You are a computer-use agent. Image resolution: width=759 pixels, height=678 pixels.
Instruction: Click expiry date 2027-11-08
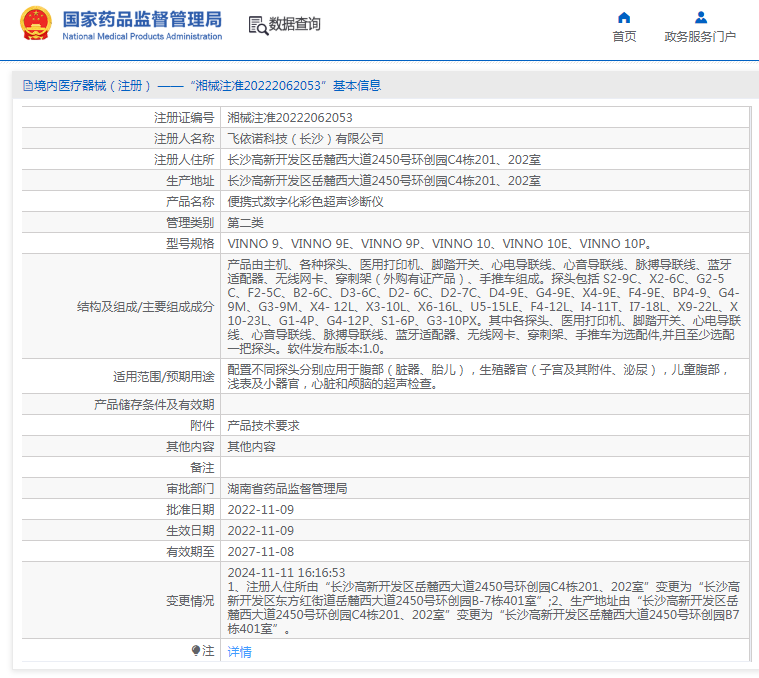point(260,552)
